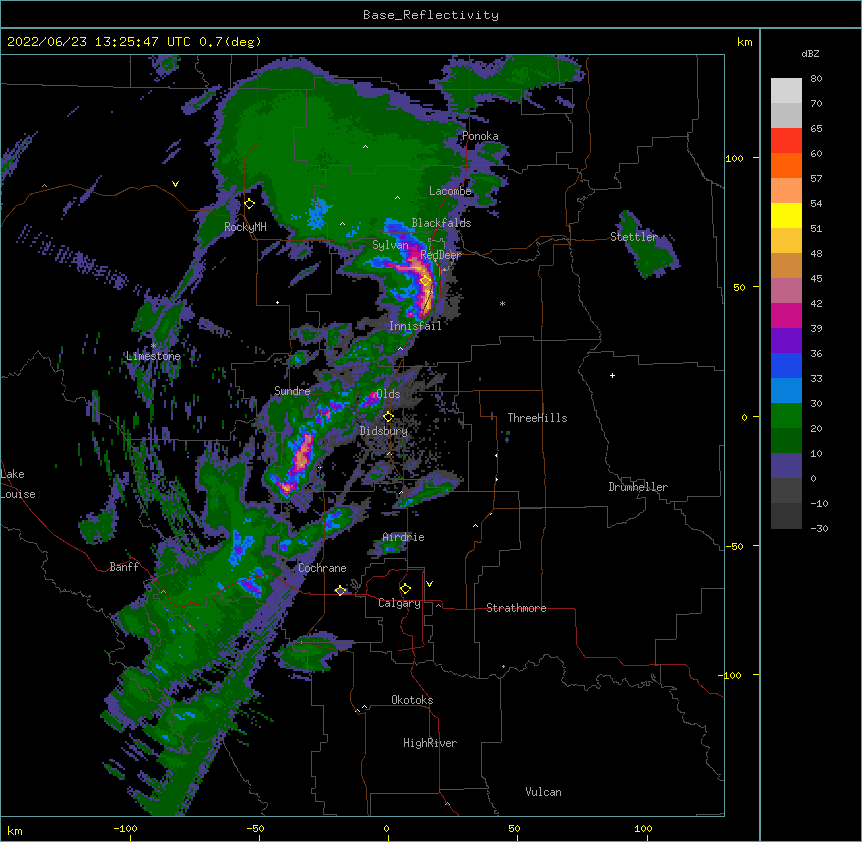Click the km unit label at bottom left
The image size is (862, 842).
pos(15,831)
